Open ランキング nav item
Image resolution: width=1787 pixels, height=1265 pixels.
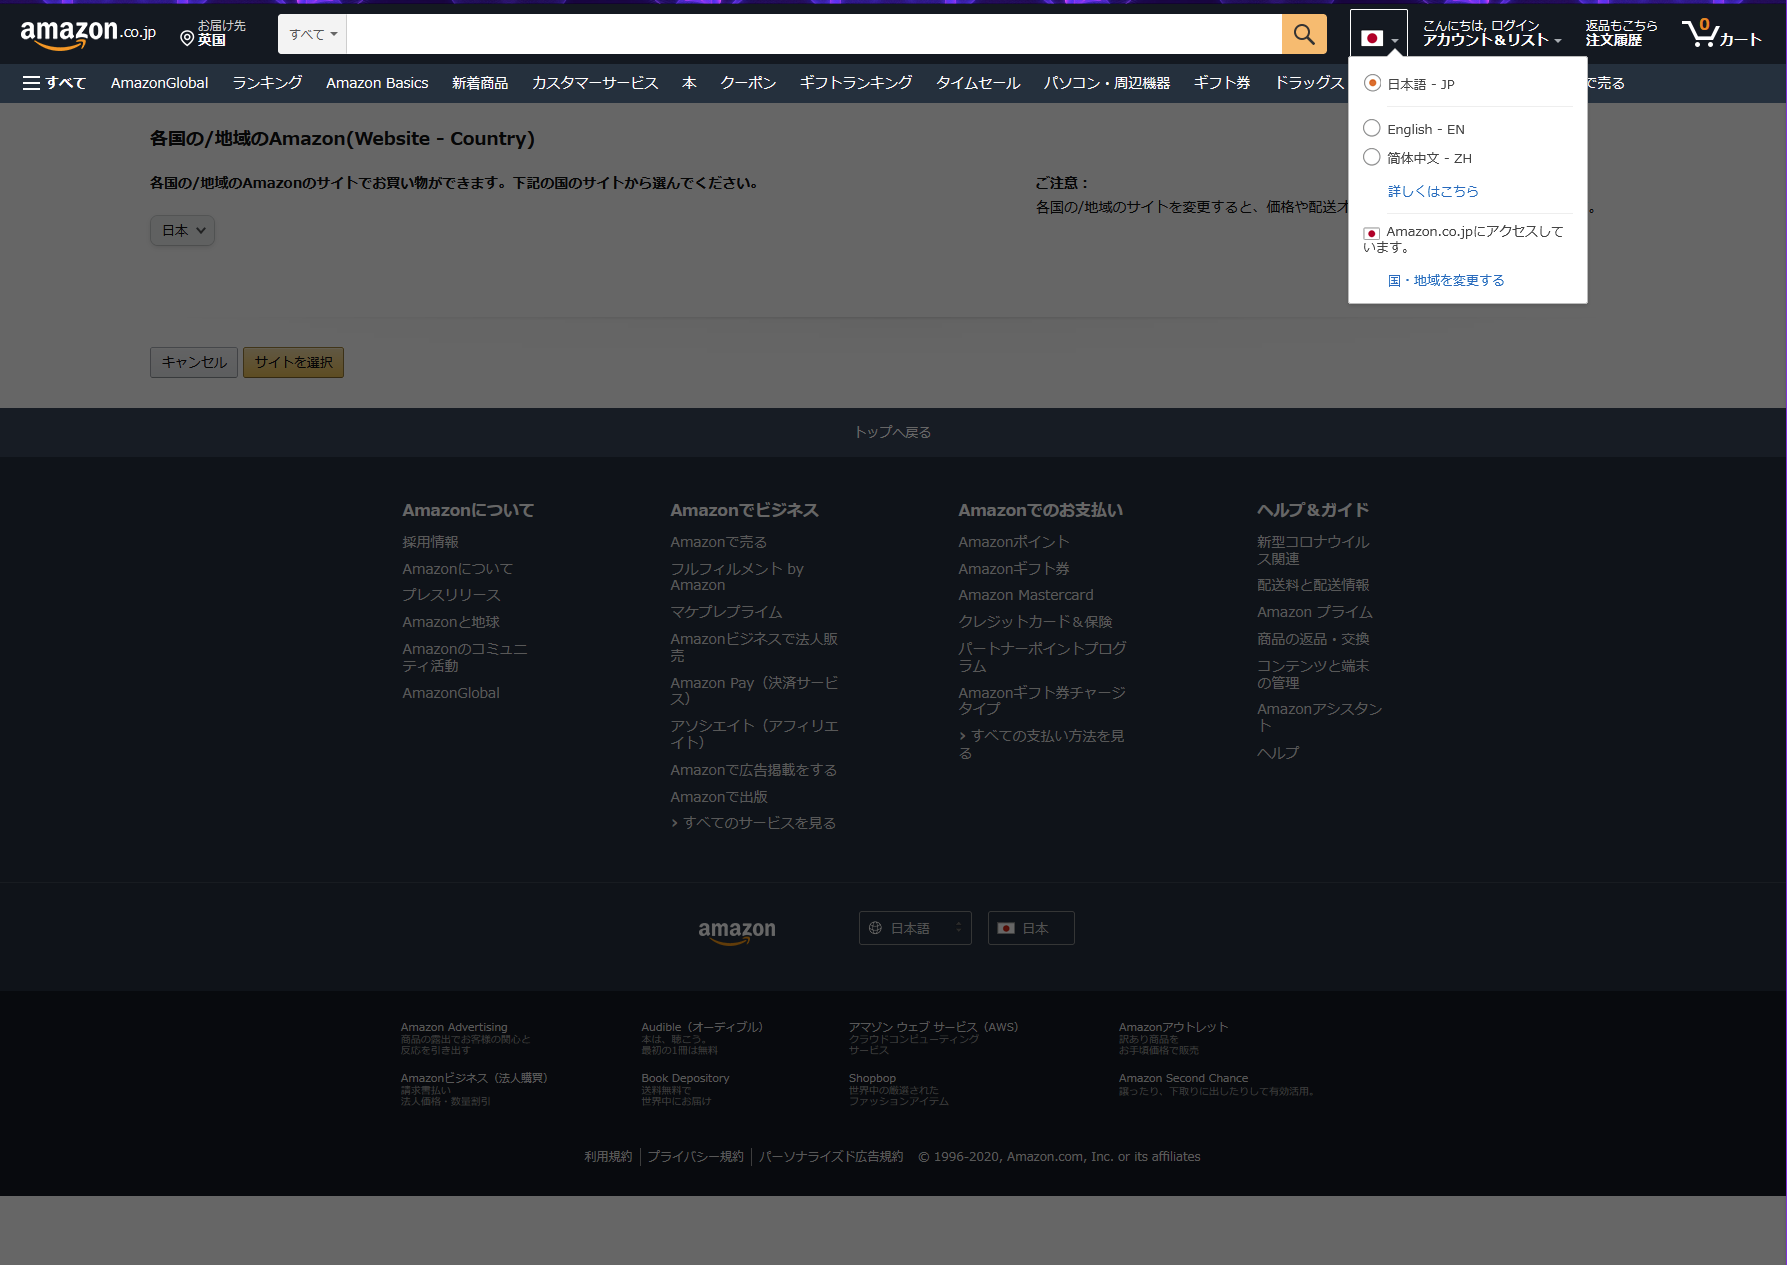[x=267, y=83]
